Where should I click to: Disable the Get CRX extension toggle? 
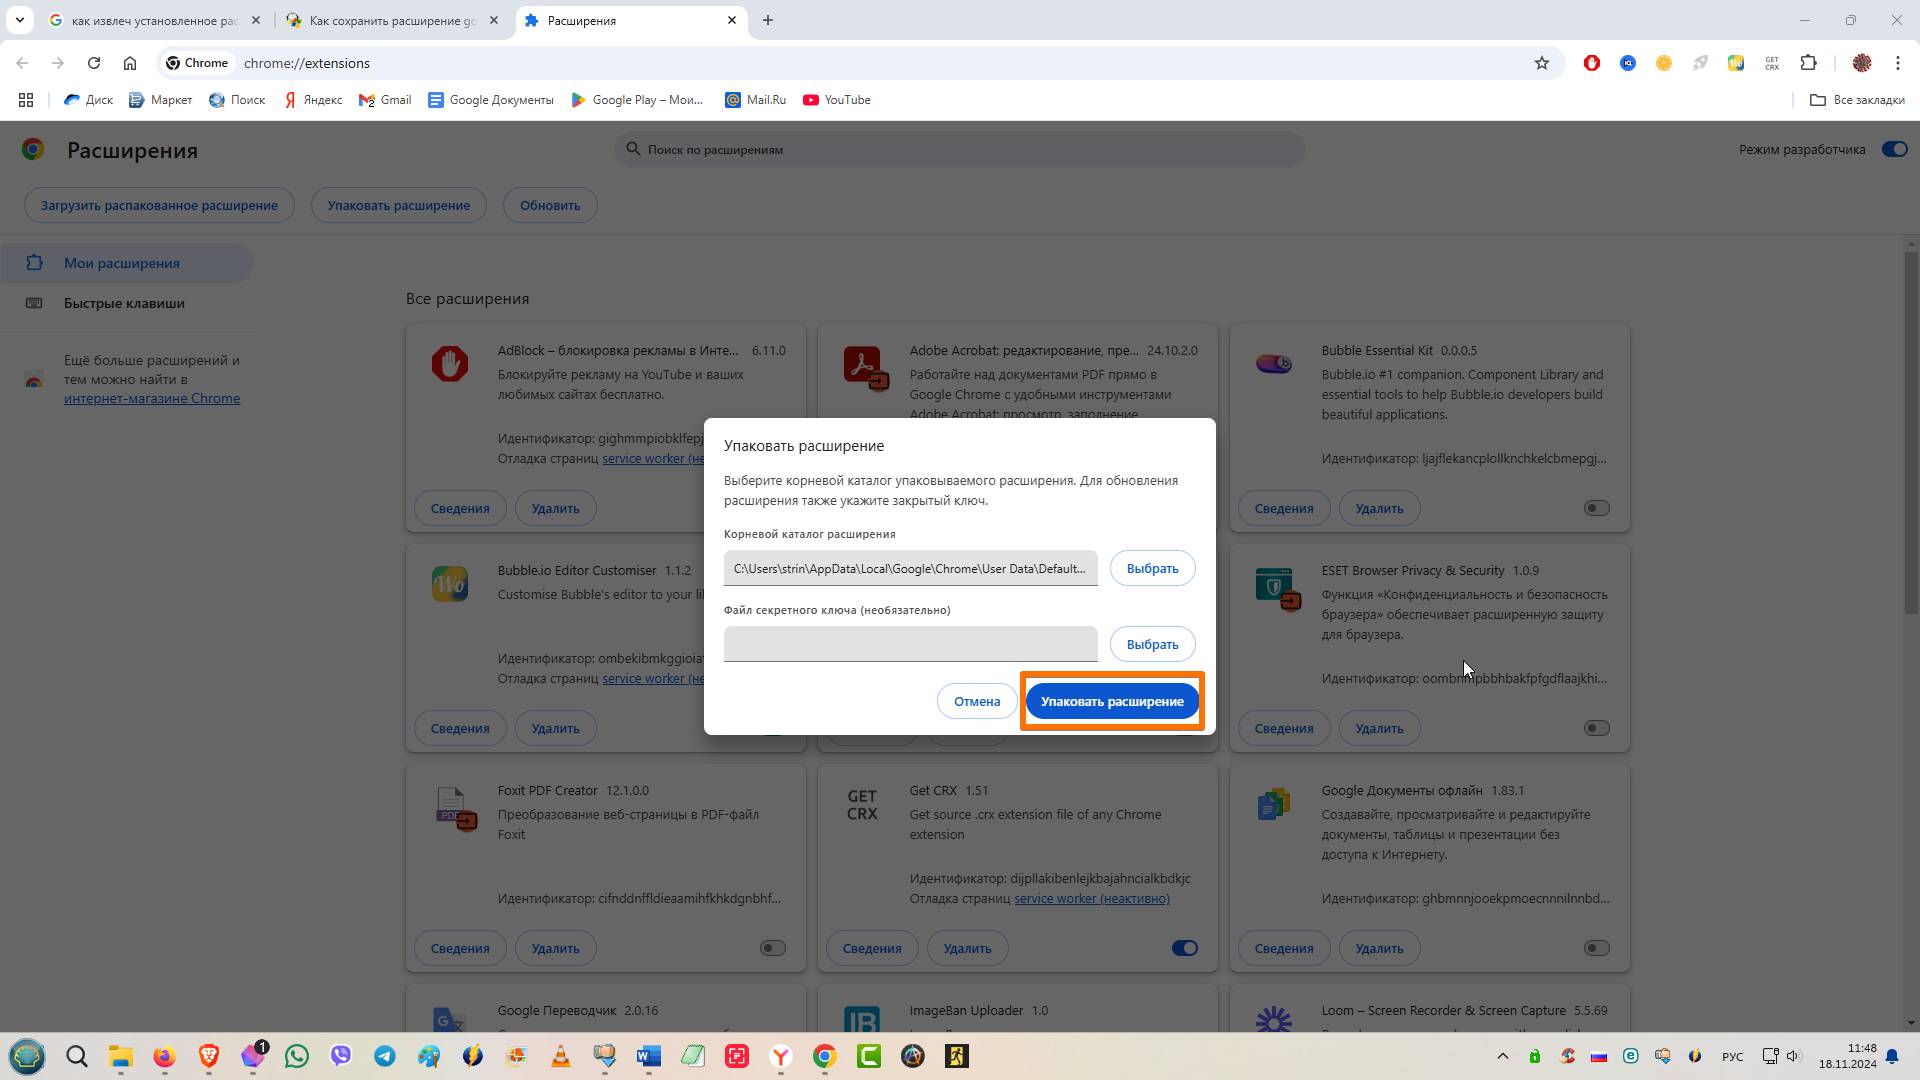point(1184,948)
